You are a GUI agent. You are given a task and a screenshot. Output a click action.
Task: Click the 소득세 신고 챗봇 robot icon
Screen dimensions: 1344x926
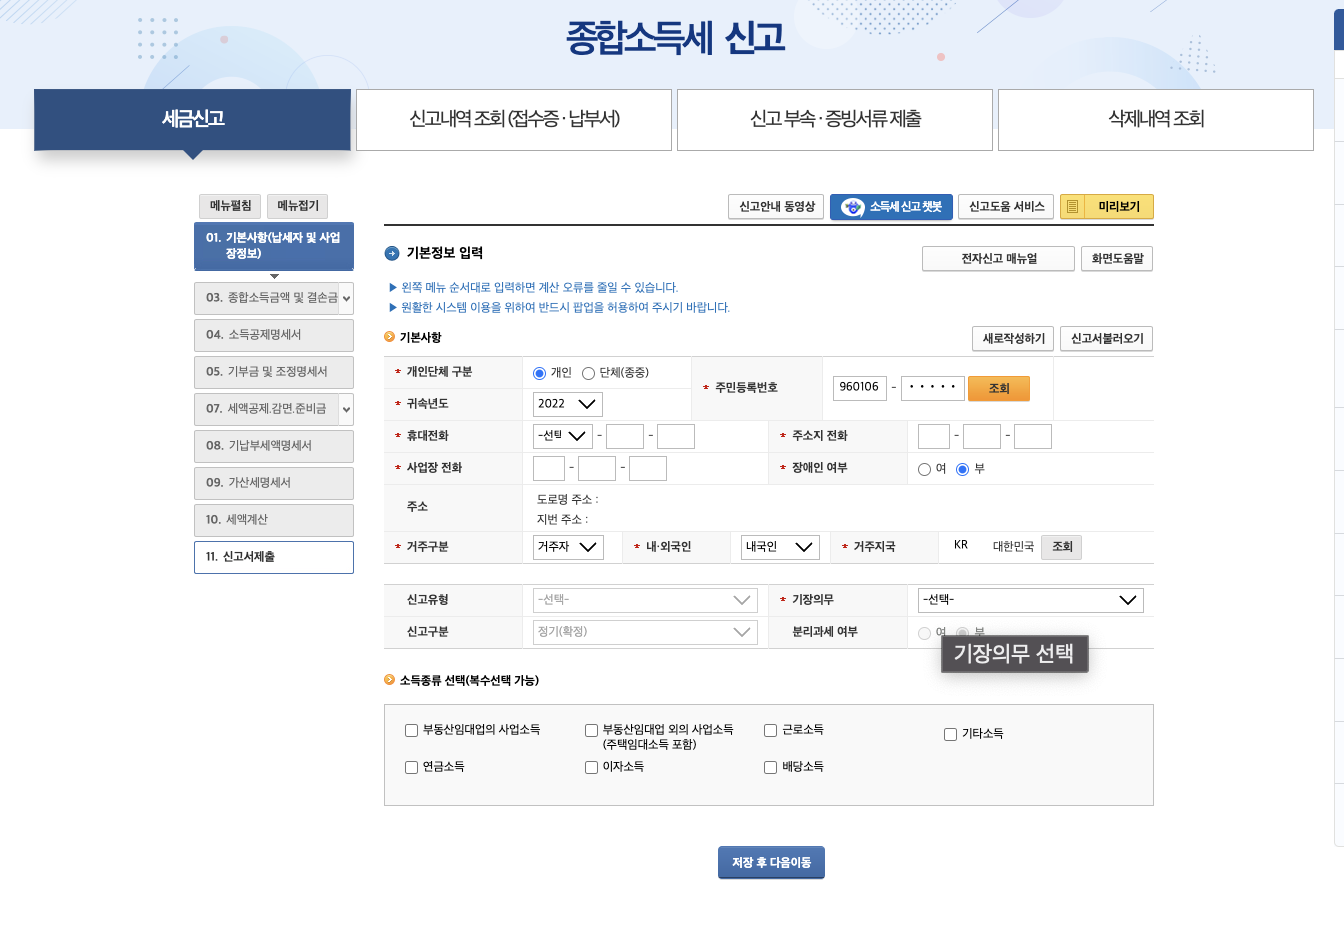851,207
